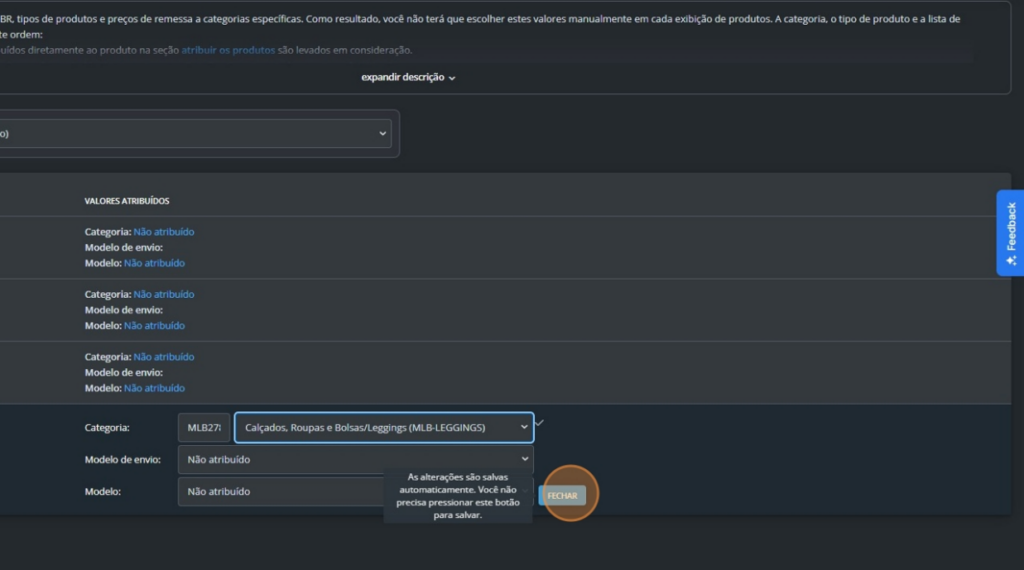Image resolution: width=1024 pixels, height=570 pixels.
Task: Click third row's Modelo Não atribuído link
Action: coord(154,388)
